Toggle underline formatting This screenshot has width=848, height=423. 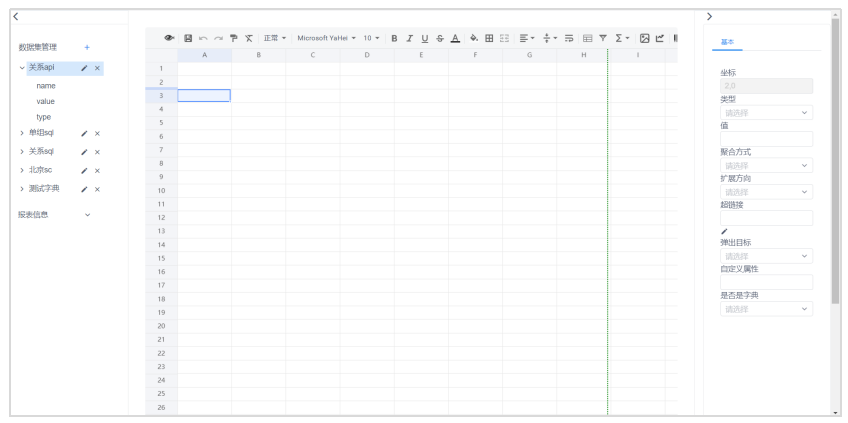[425, 38]
